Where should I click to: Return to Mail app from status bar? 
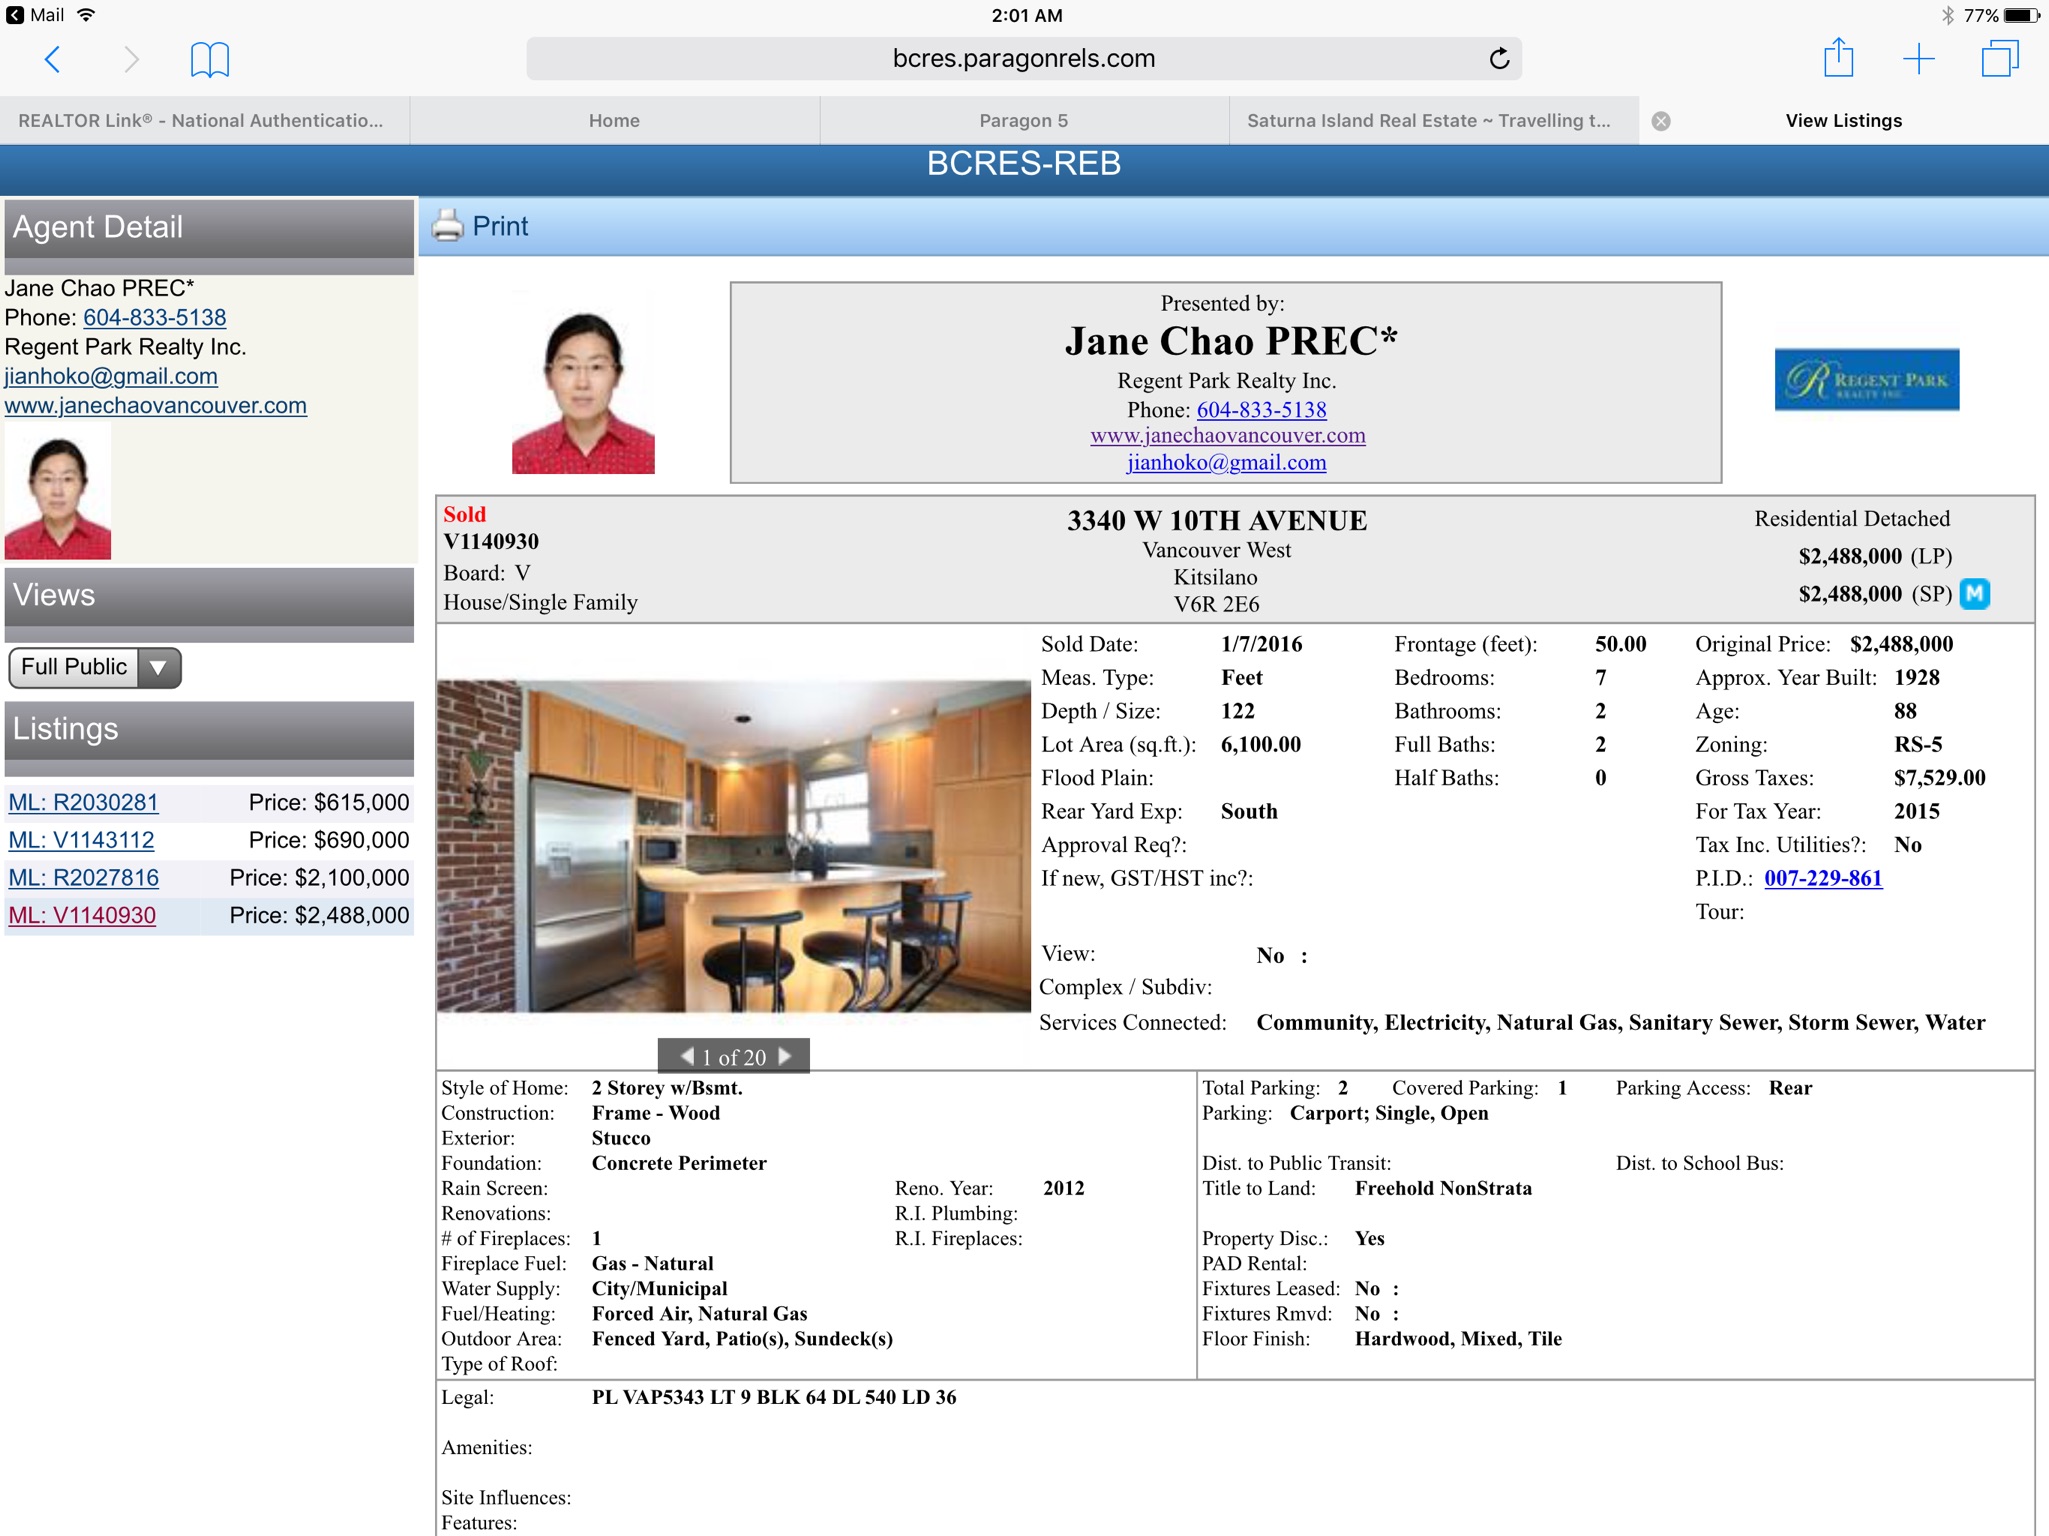(x=36, y=15)
